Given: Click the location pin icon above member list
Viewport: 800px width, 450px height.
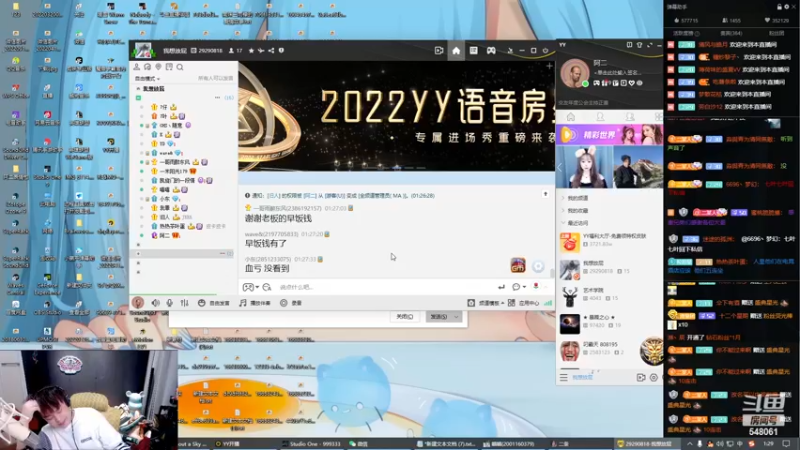Looking at the screenshot, I should [x=158, y=67].
